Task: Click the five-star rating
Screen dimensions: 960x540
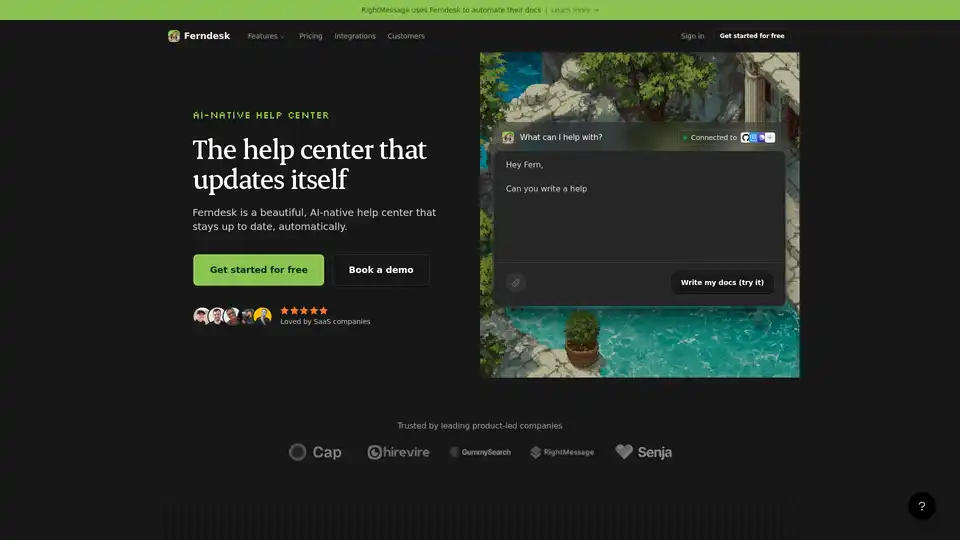Action: (304, 310)
